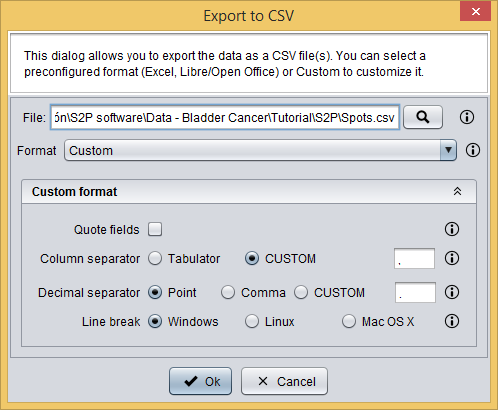Enable the Quote fields checkbox
This screenshot has height=410, width=498.
tap(155, 229)
